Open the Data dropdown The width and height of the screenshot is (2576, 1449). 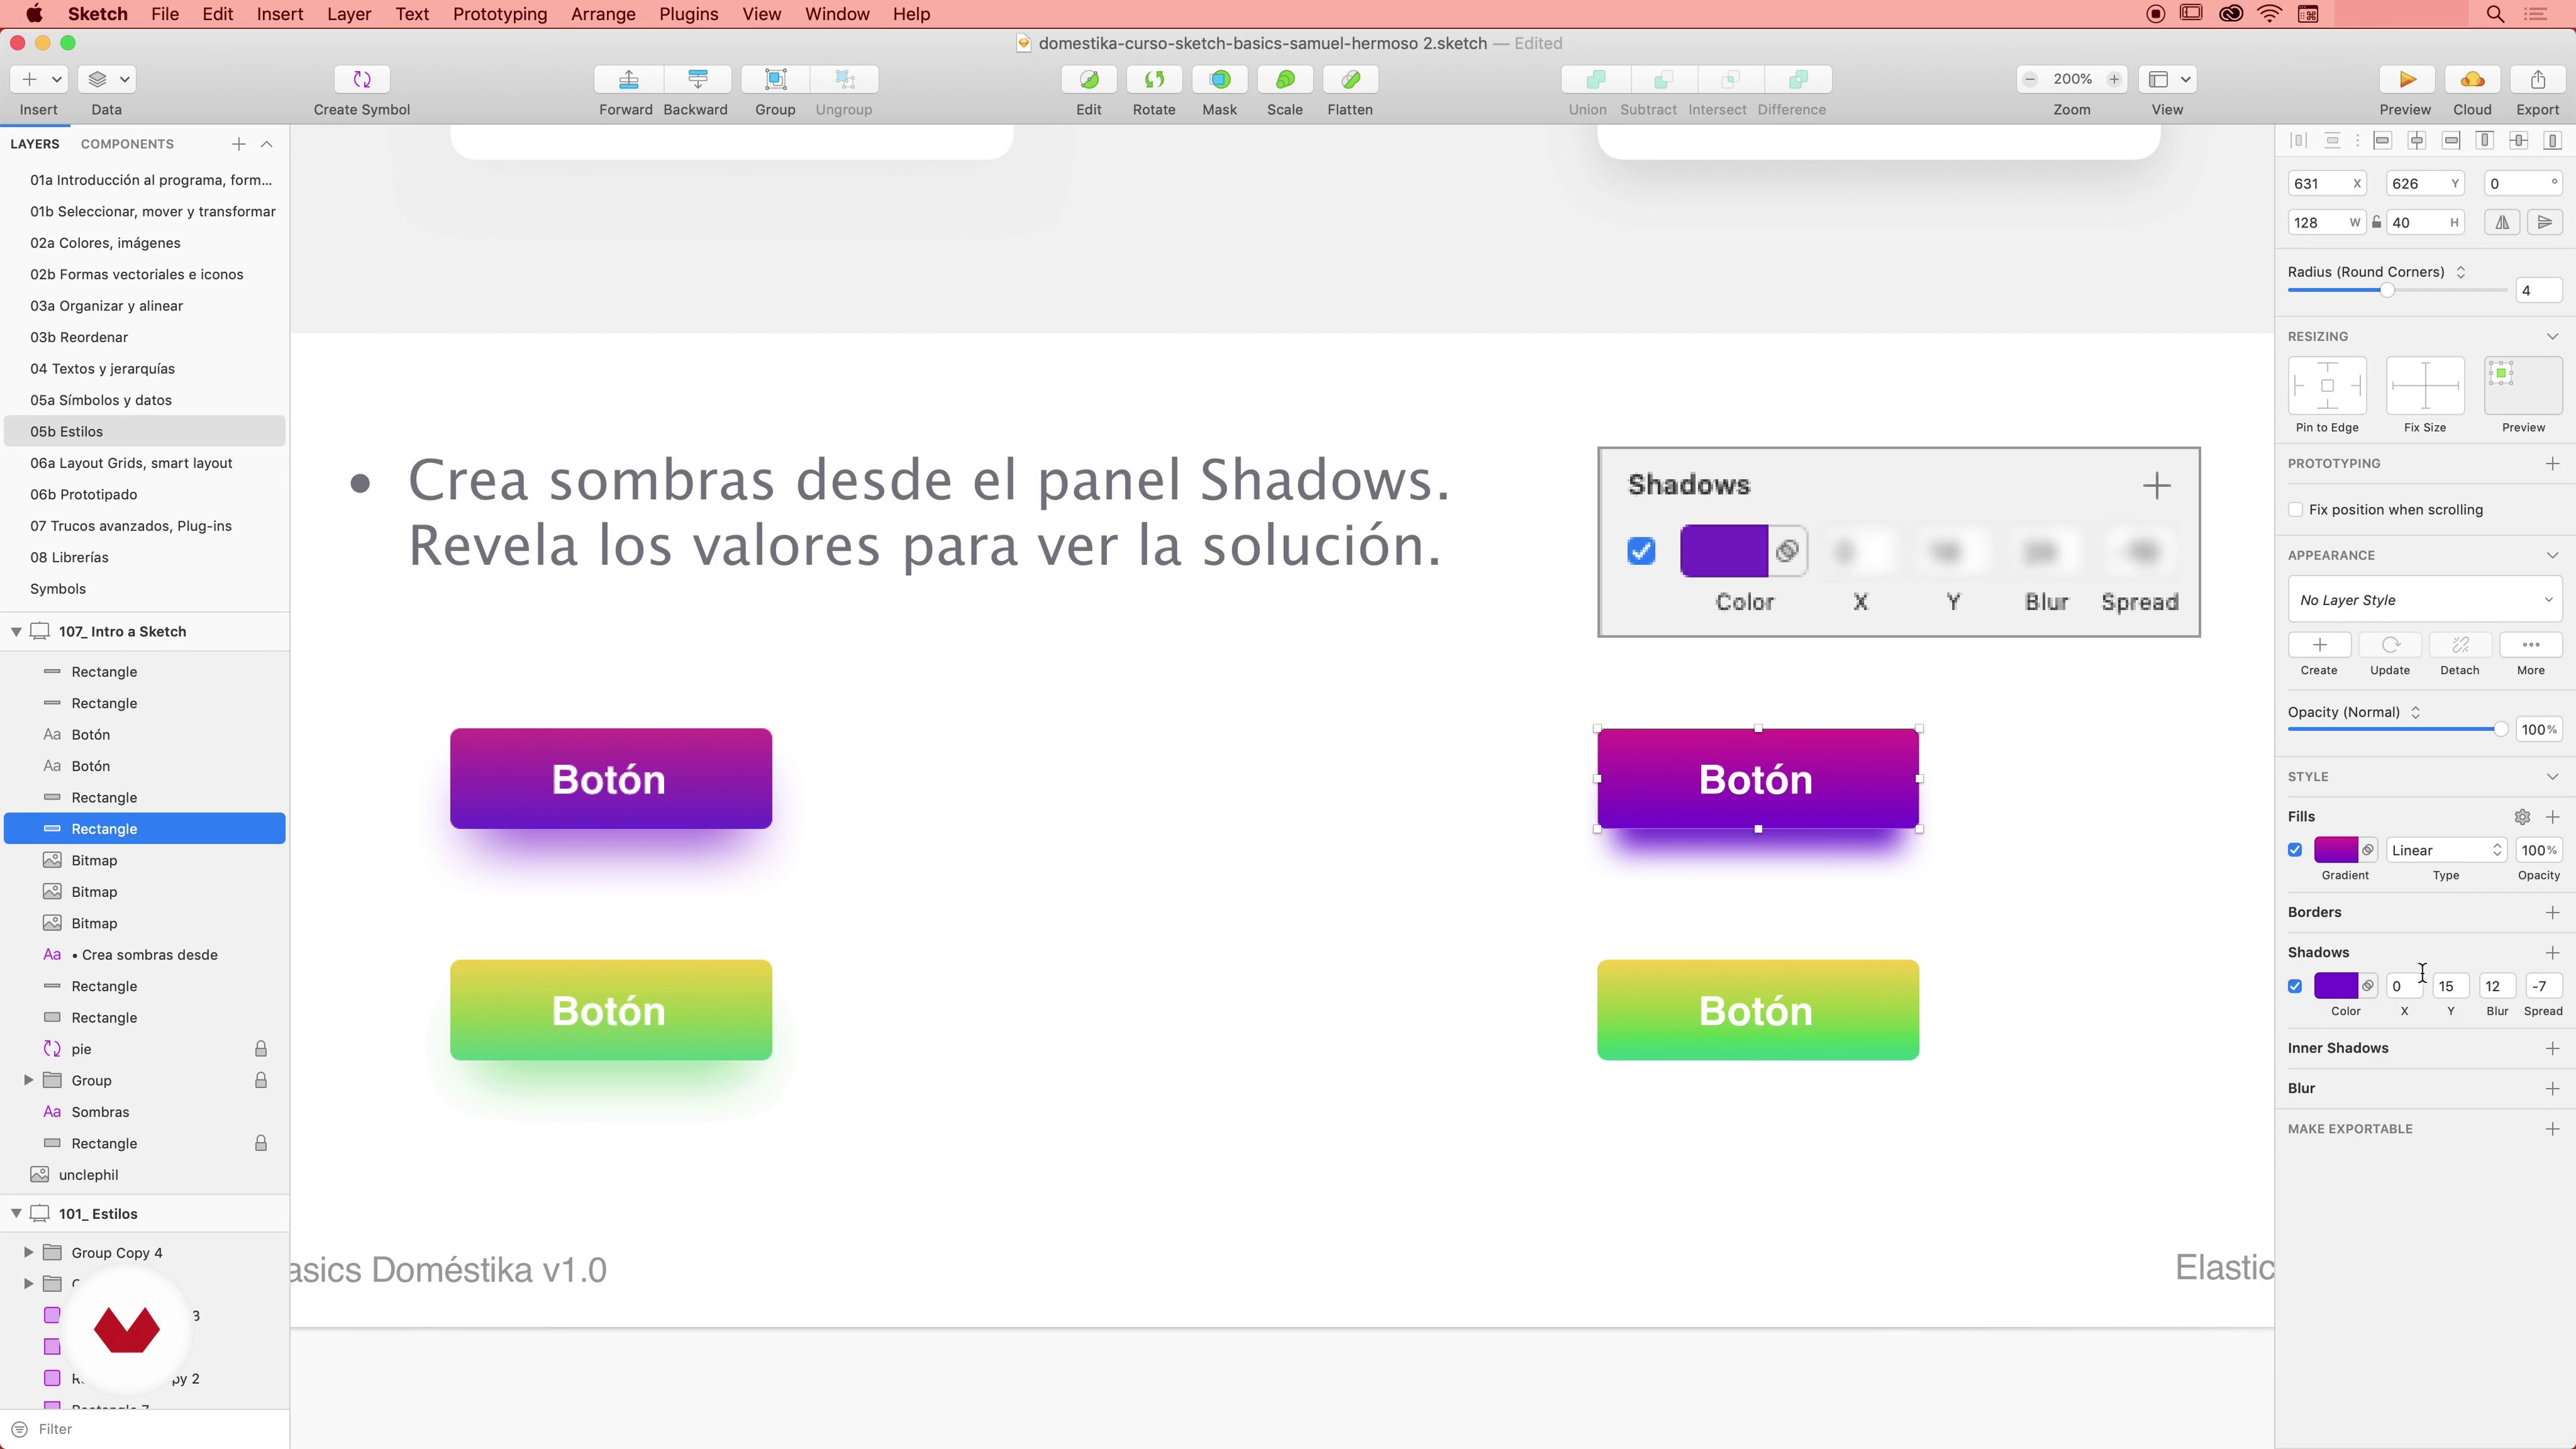pos(107,79)
